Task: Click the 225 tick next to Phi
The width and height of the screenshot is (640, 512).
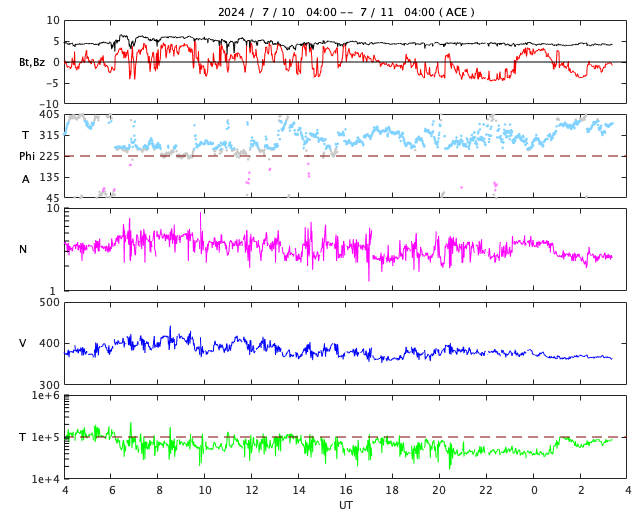Action: (x=50, y=156)
